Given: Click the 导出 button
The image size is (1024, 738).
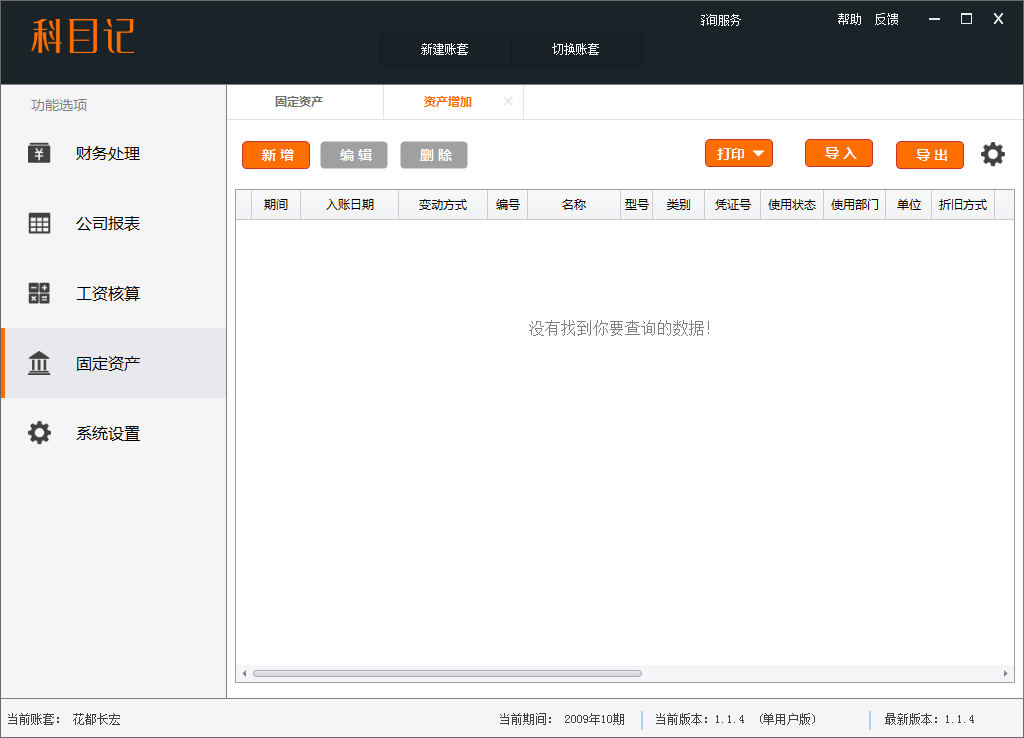Looking at the screenshot, I should pos(930,155).
